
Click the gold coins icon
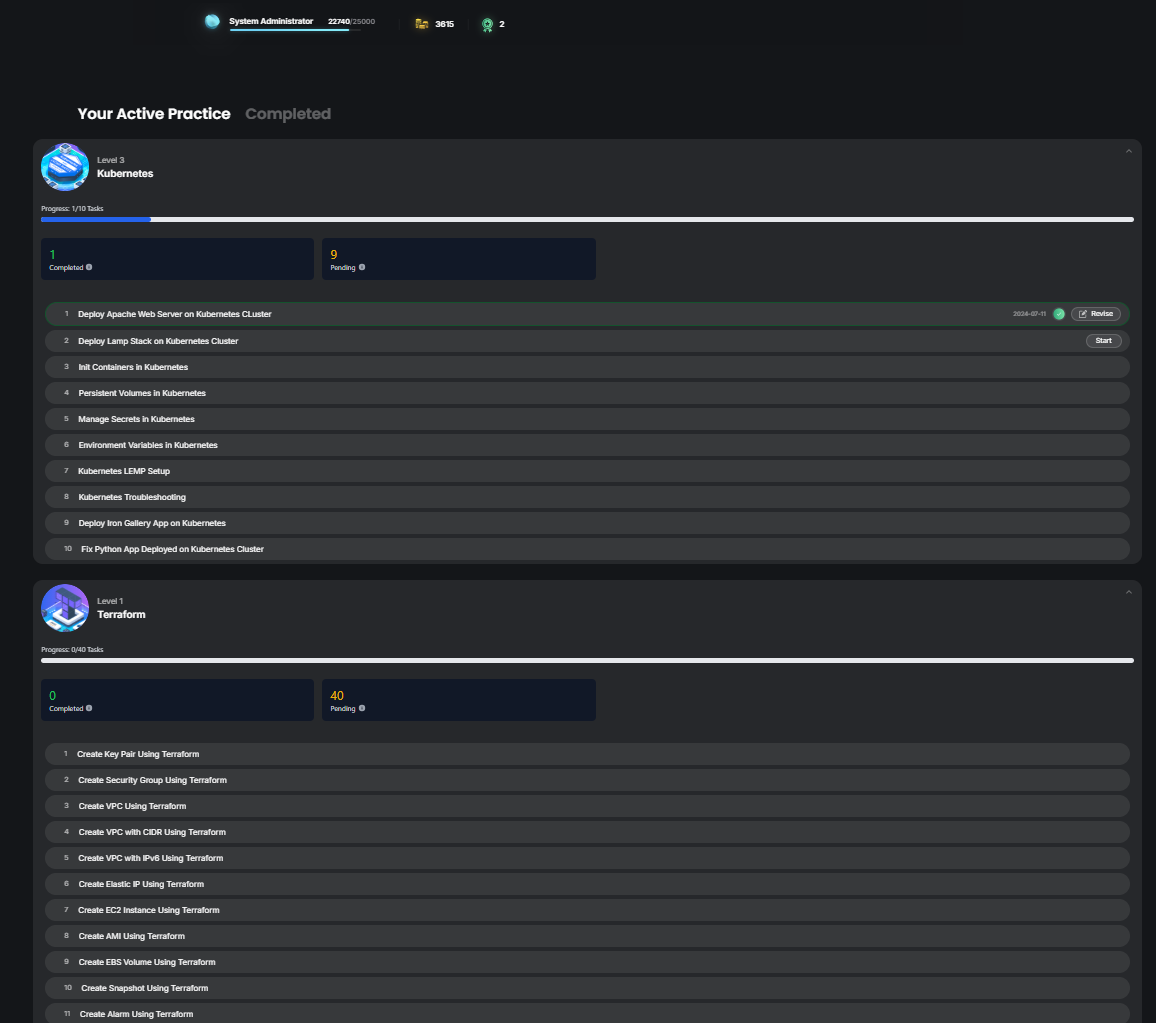click(x=422, y=24)
